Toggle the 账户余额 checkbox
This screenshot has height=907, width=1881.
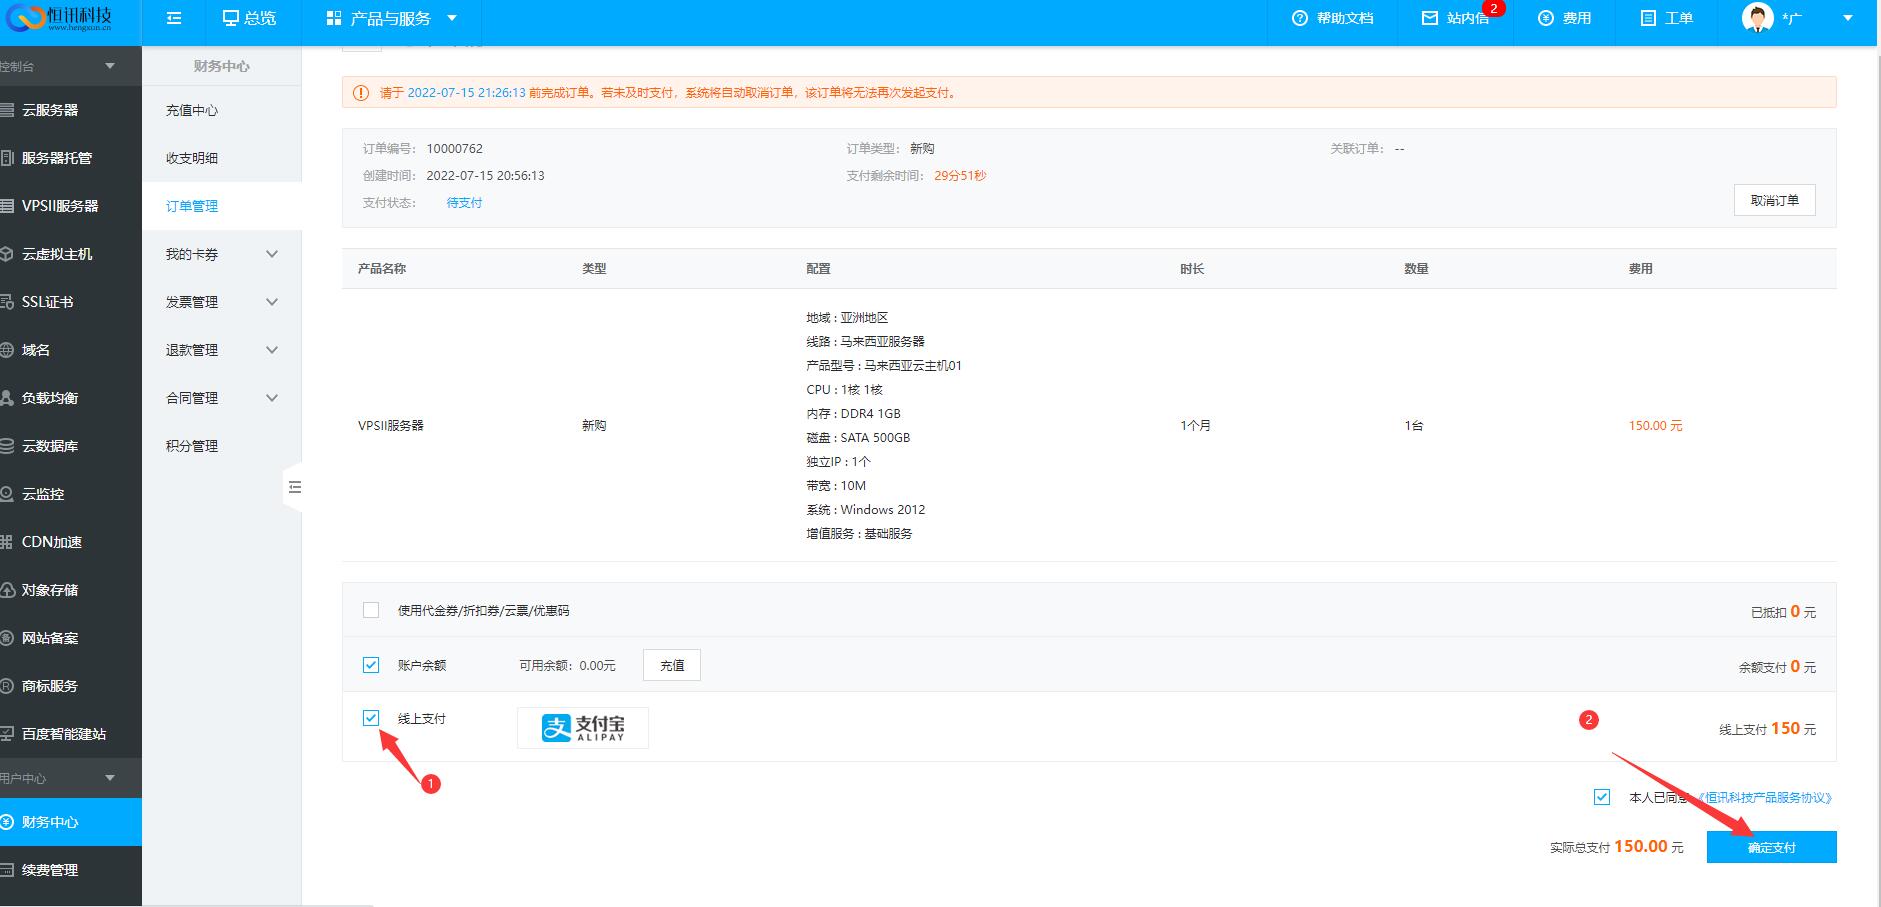coord(371,665)
